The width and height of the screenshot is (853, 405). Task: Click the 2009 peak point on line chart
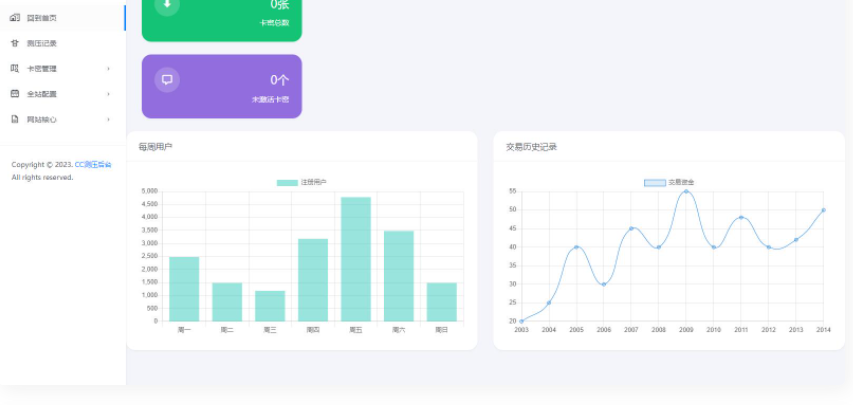click(686, 192)
